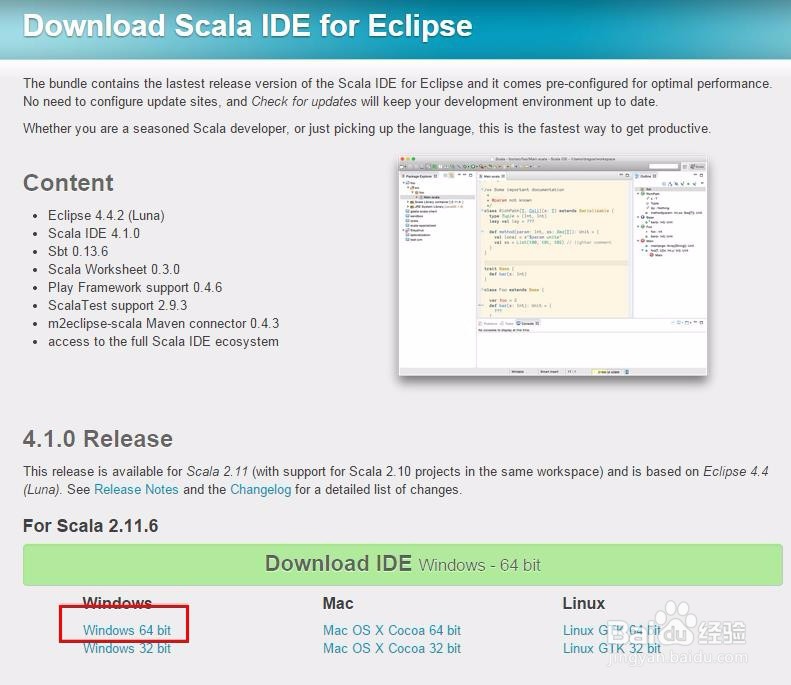This screenshot has width=791, height=685.
Task: Click the 'Scala Worksheet 0.3.0' list item
Action: click(114, 269)
